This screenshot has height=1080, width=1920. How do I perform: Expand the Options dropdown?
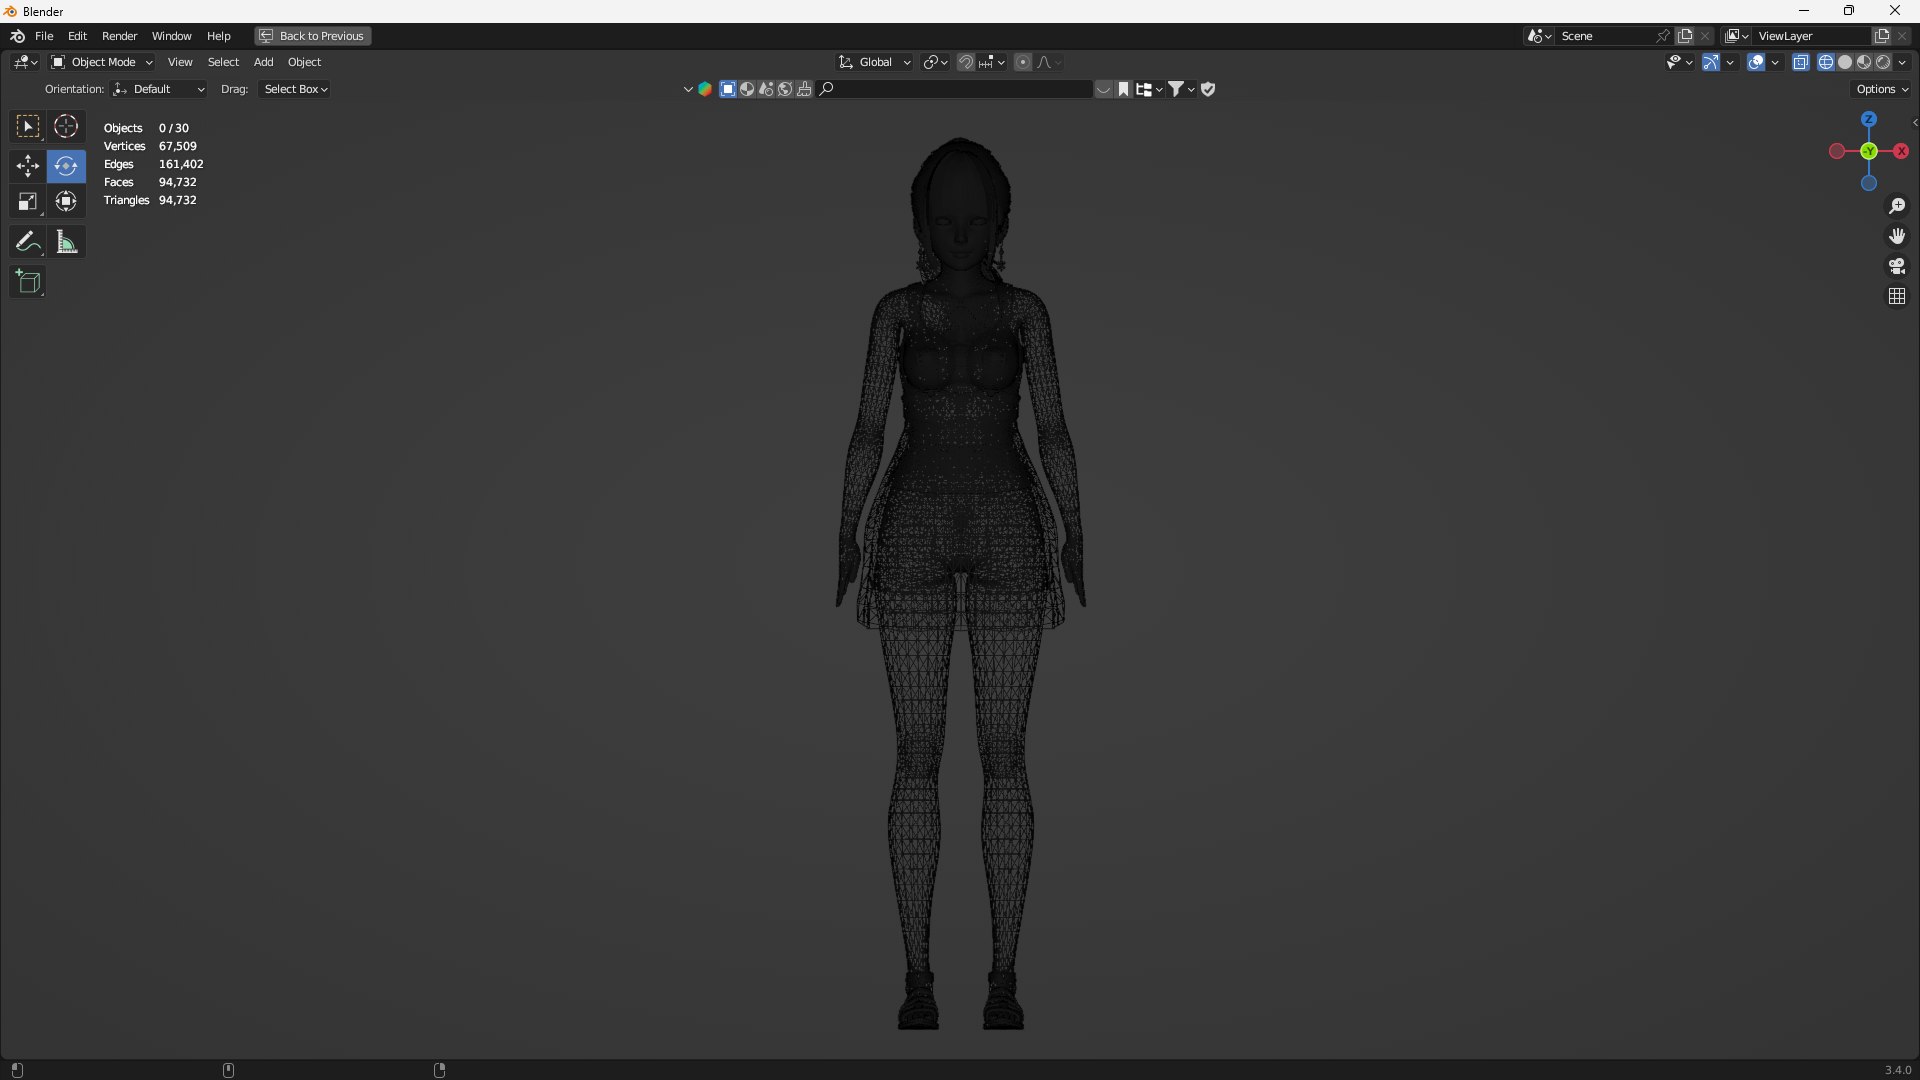pyautogui.click(x=1882, y=89)
